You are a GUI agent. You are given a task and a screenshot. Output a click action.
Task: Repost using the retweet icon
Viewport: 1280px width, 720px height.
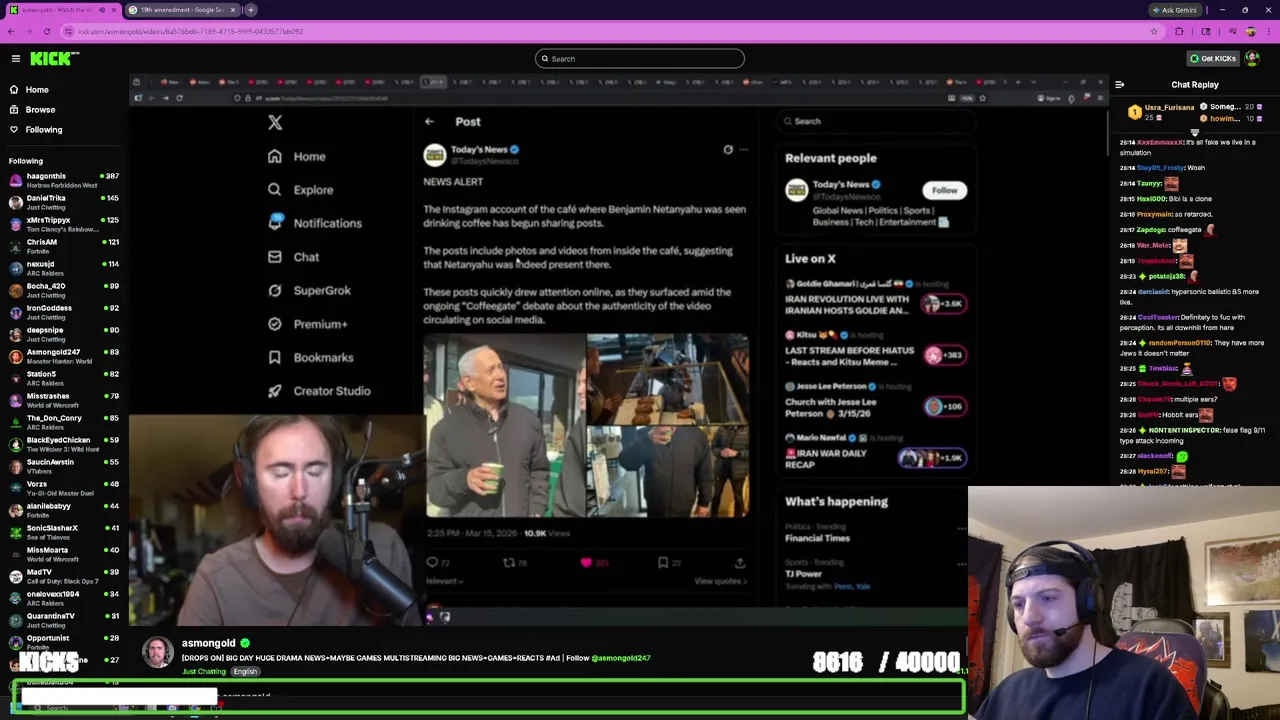pos(509,563)
